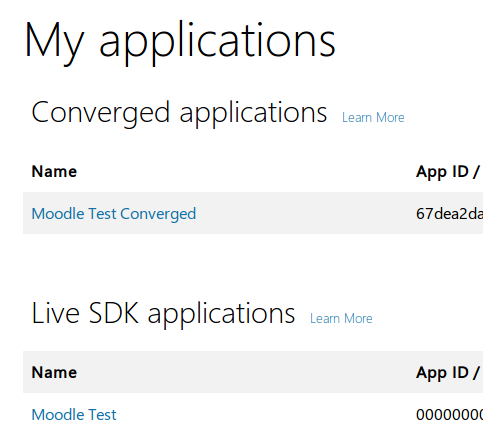
Task: Click empty space in Moodle Test Converged row
Action: 300,213
